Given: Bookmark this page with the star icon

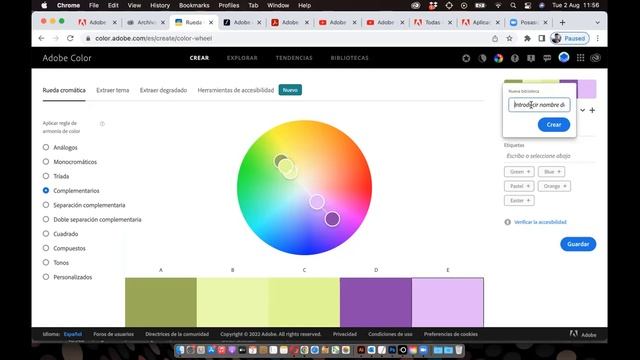Looking at the screenshot, I should point(509,38).
